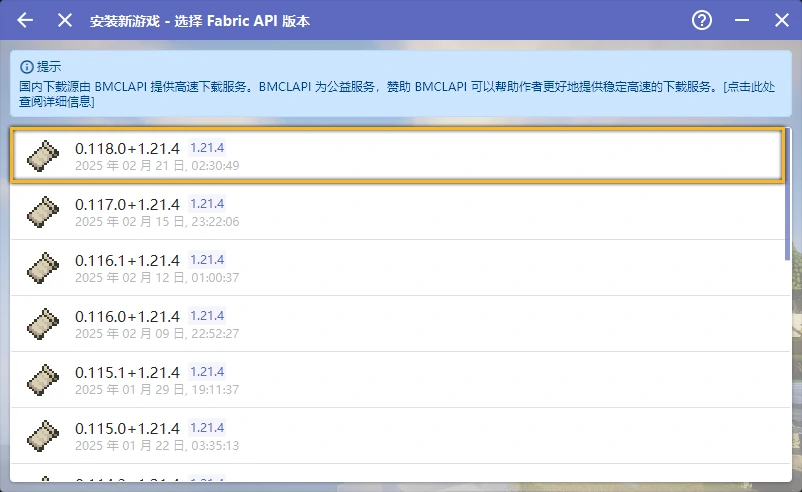Viewport: 802px width, 492px height.
Task: Click date 2025 年 01 月 22 日, 03:35:13
Action: (157, 445)
